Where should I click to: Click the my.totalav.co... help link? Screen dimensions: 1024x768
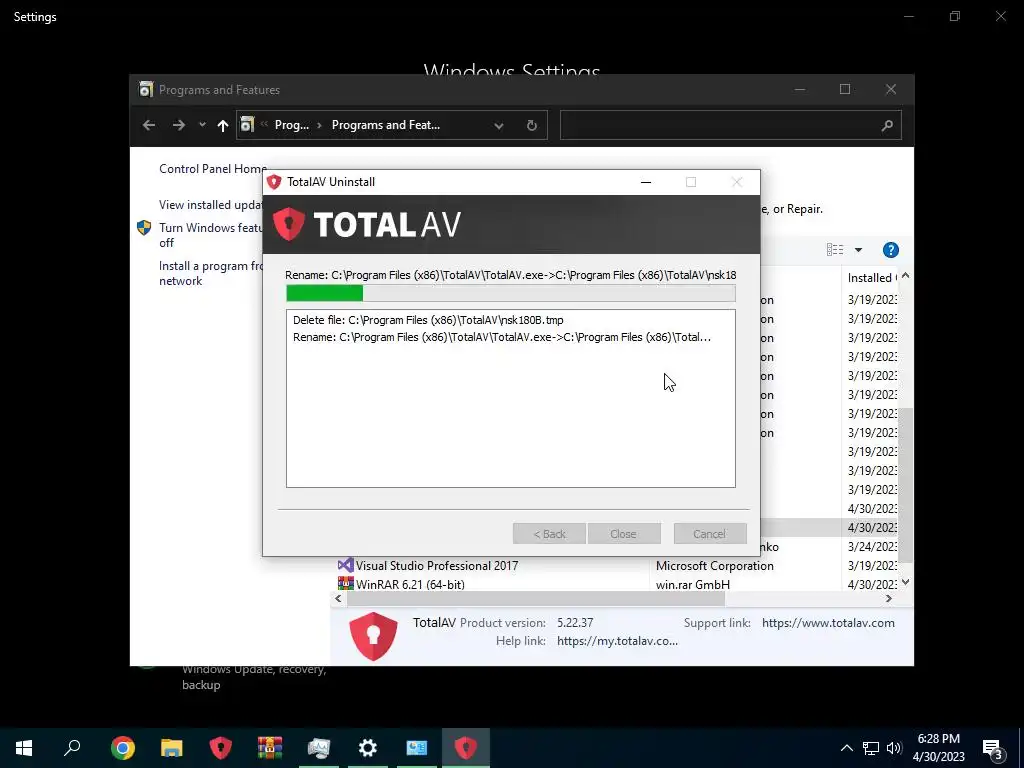(617, 641)
